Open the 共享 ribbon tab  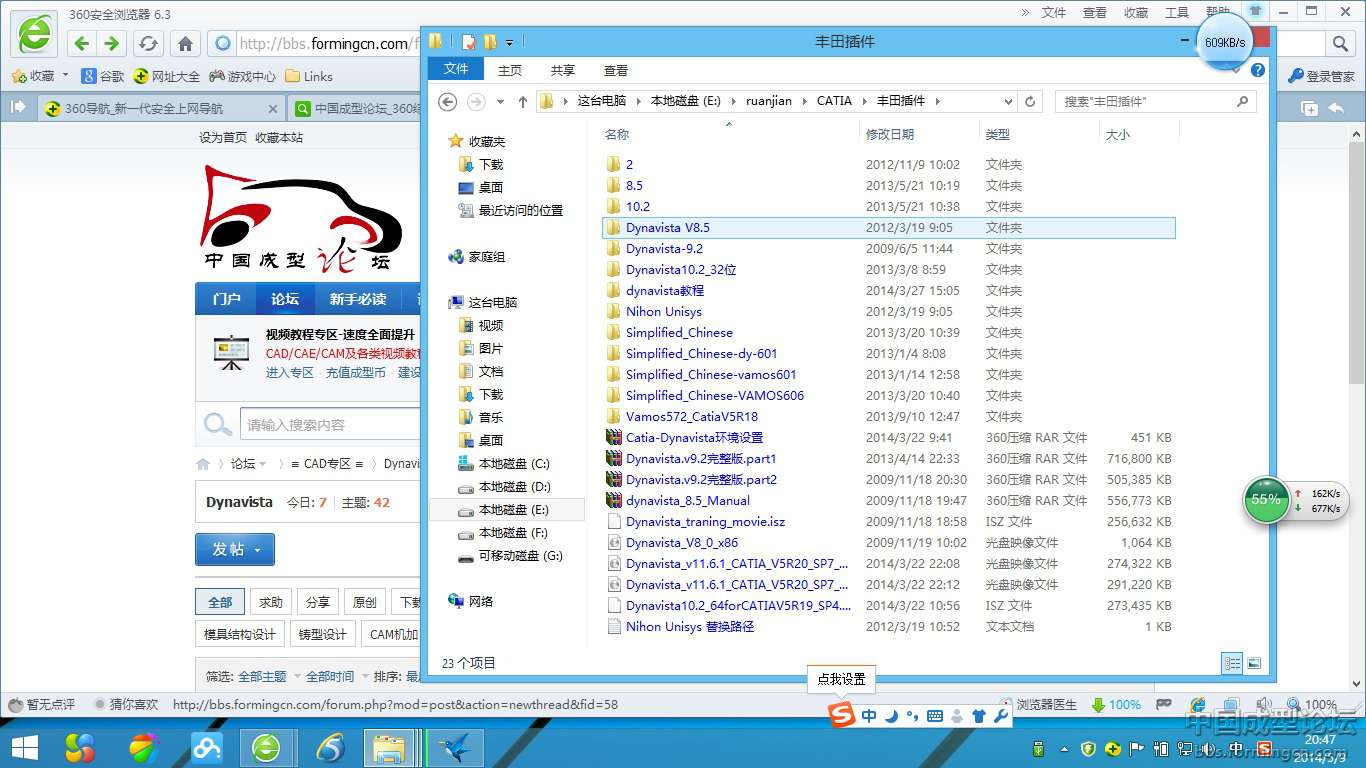pos(562,70)
